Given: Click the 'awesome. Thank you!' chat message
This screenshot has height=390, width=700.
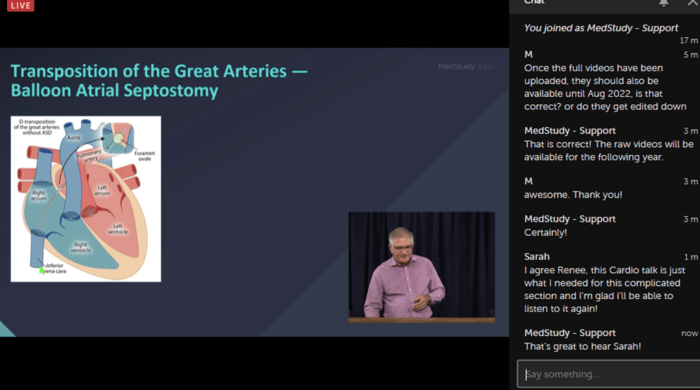Looking at the screenshot, I should [x=573, y=195].
